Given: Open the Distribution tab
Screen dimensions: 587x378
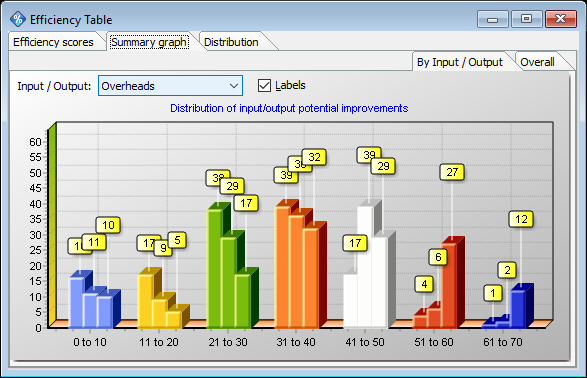Looking at the screenshot, I should click(231, 42).
